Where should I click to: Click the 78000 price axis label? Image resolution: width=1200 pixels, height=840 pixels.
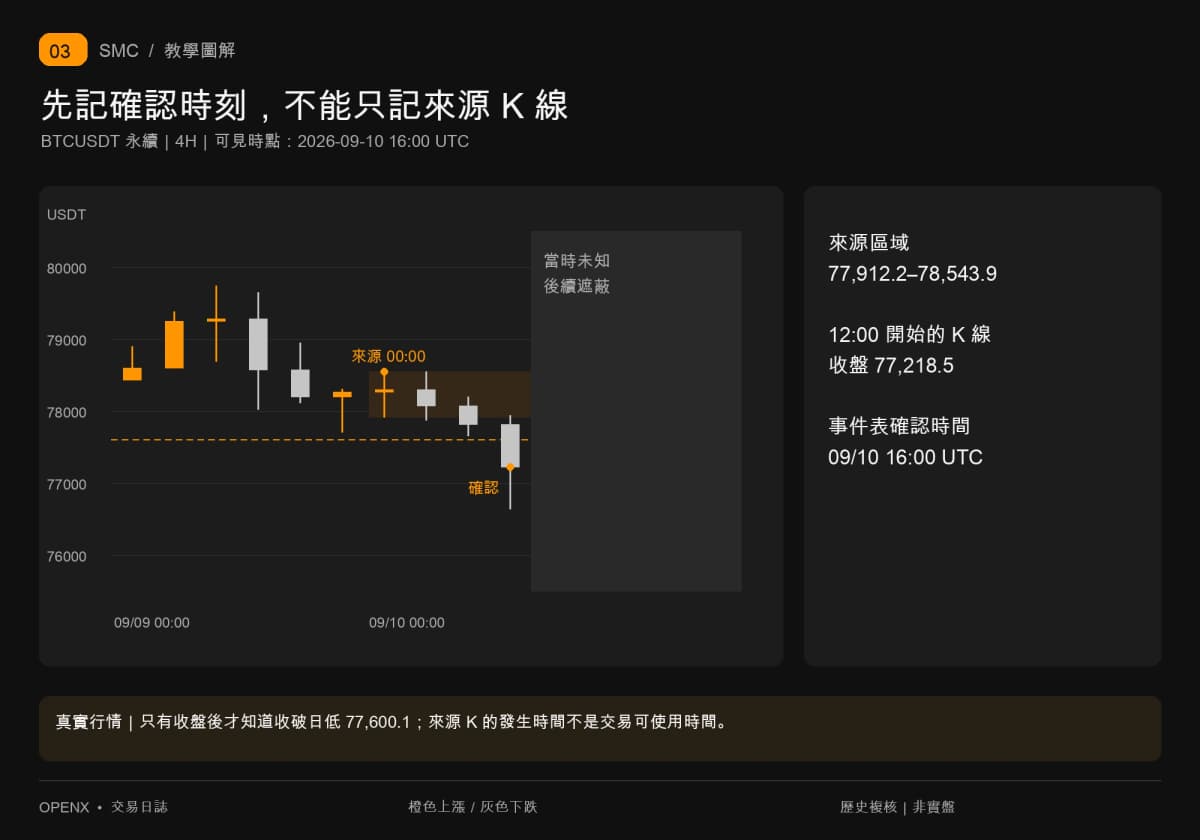tap(67, 412)
